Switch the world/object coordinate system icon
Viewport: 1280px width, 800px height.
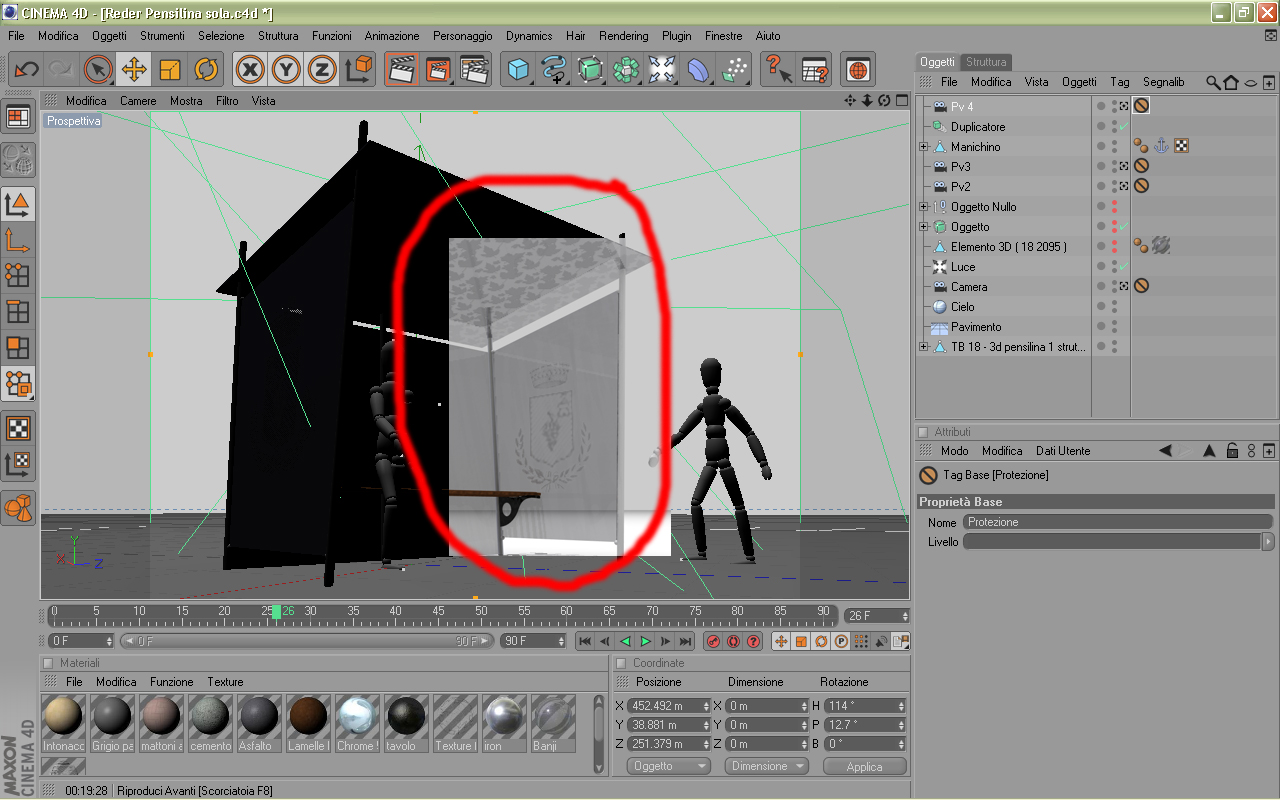pos(359,70)
